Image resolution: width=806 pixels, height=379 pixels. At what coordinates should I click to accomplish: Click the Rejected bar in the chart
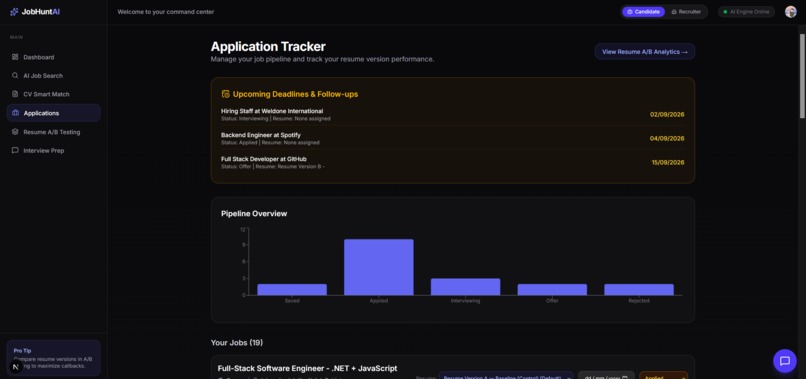point(638,290)
